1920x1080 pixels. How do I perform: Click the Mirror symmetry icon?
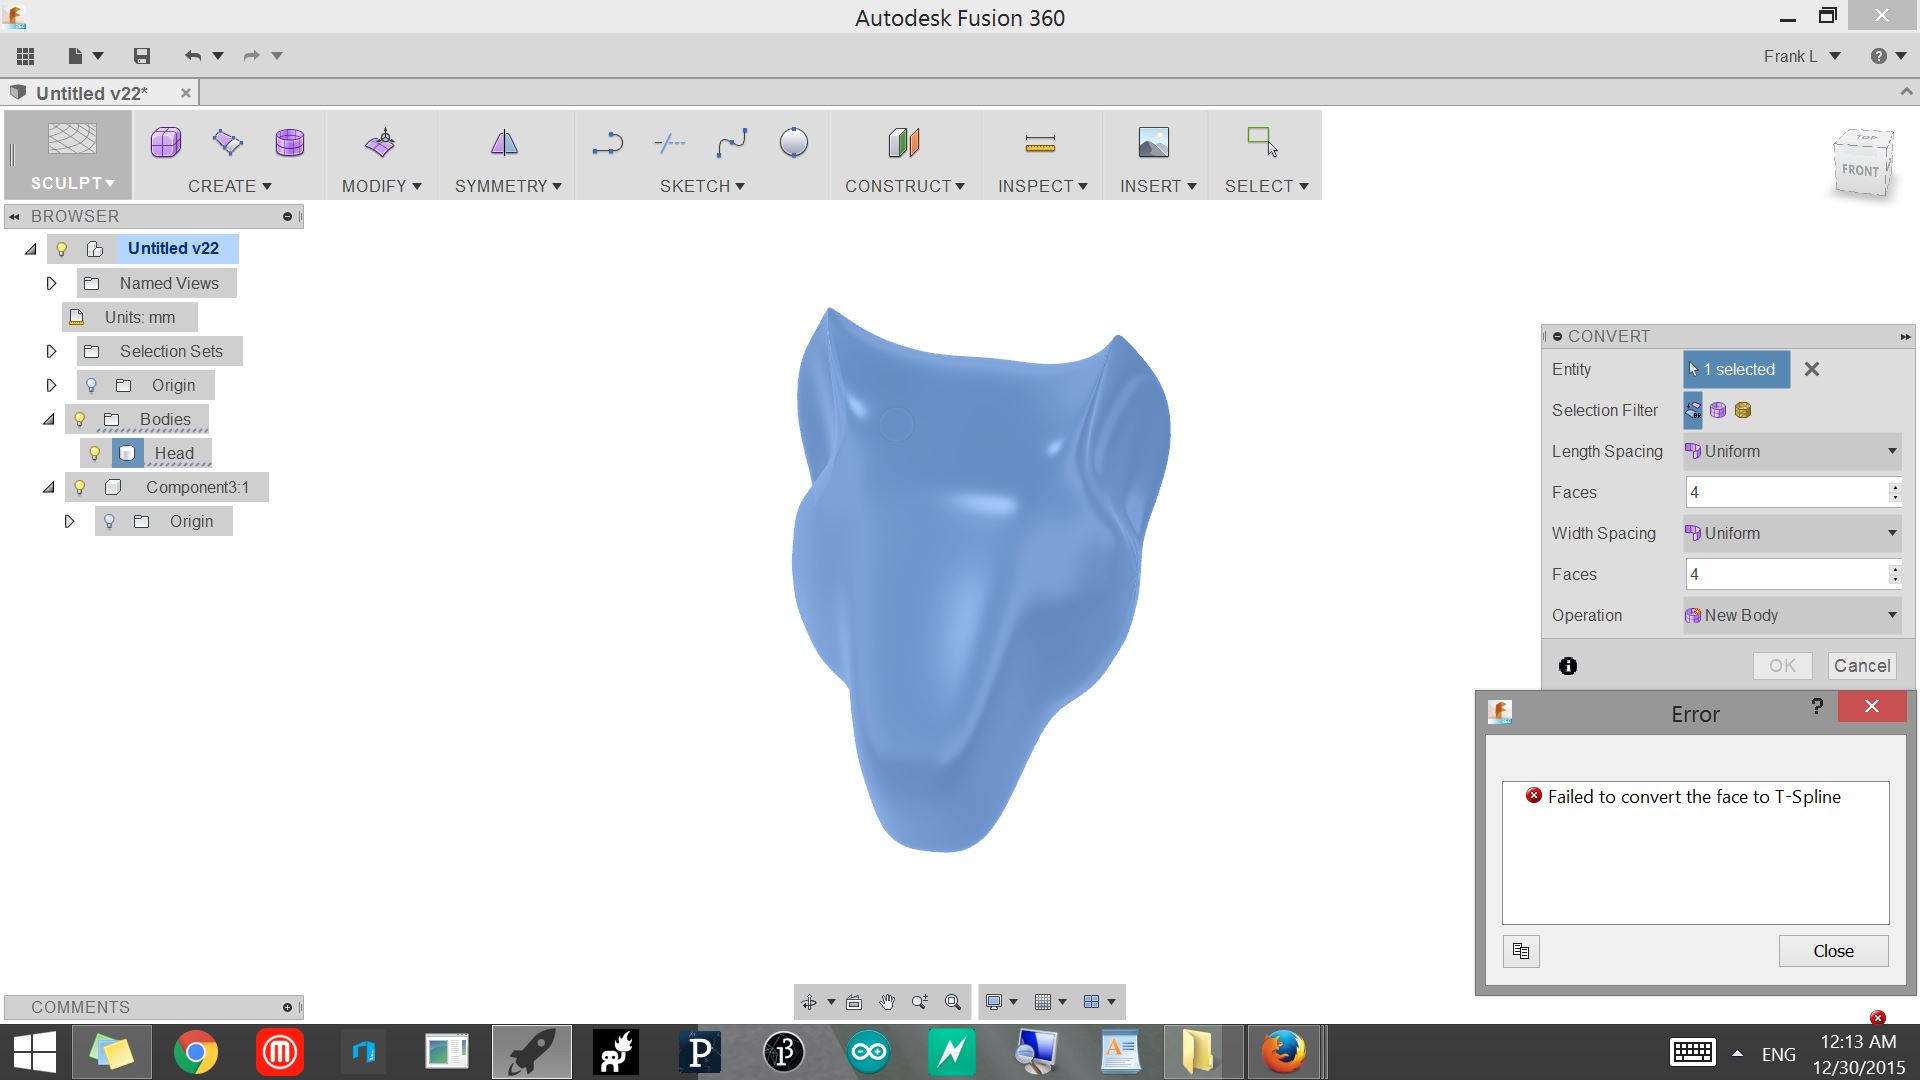[505, 142]
